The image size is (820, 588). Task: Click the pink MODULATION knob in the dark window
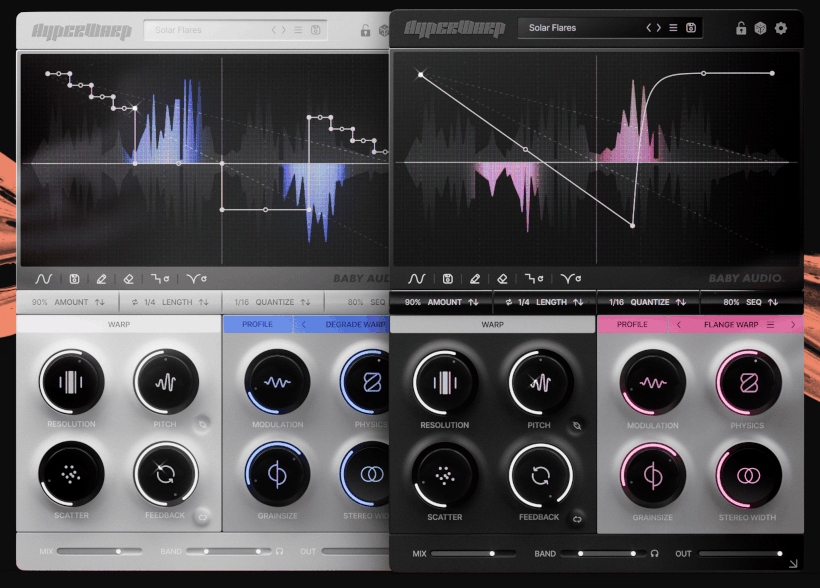(x=653, y=383)
